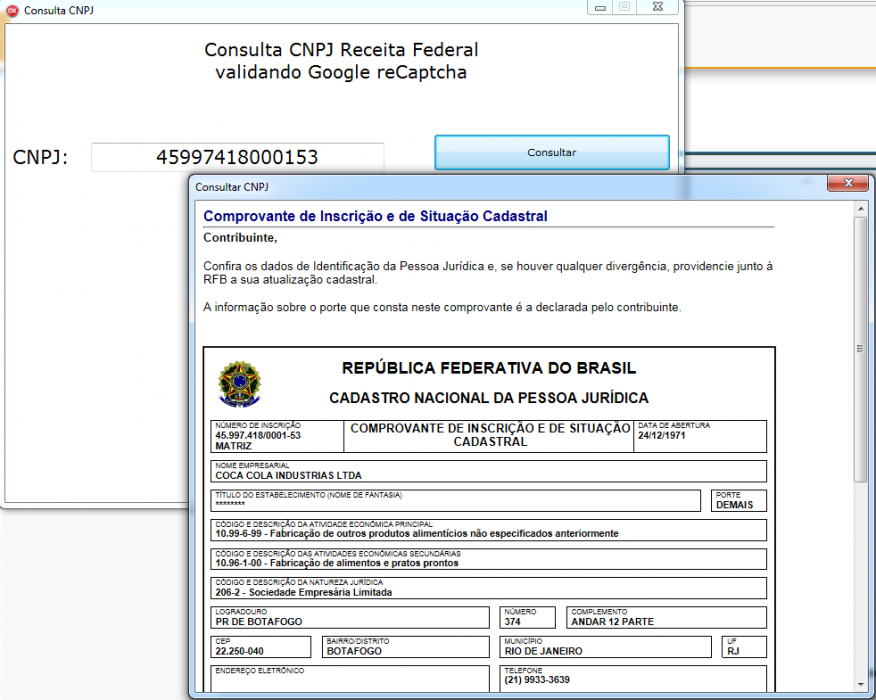This screenshot has width=876, height=700.
Task: Click the street value PR DE BOTAFOGO
Action: point(259,621)
